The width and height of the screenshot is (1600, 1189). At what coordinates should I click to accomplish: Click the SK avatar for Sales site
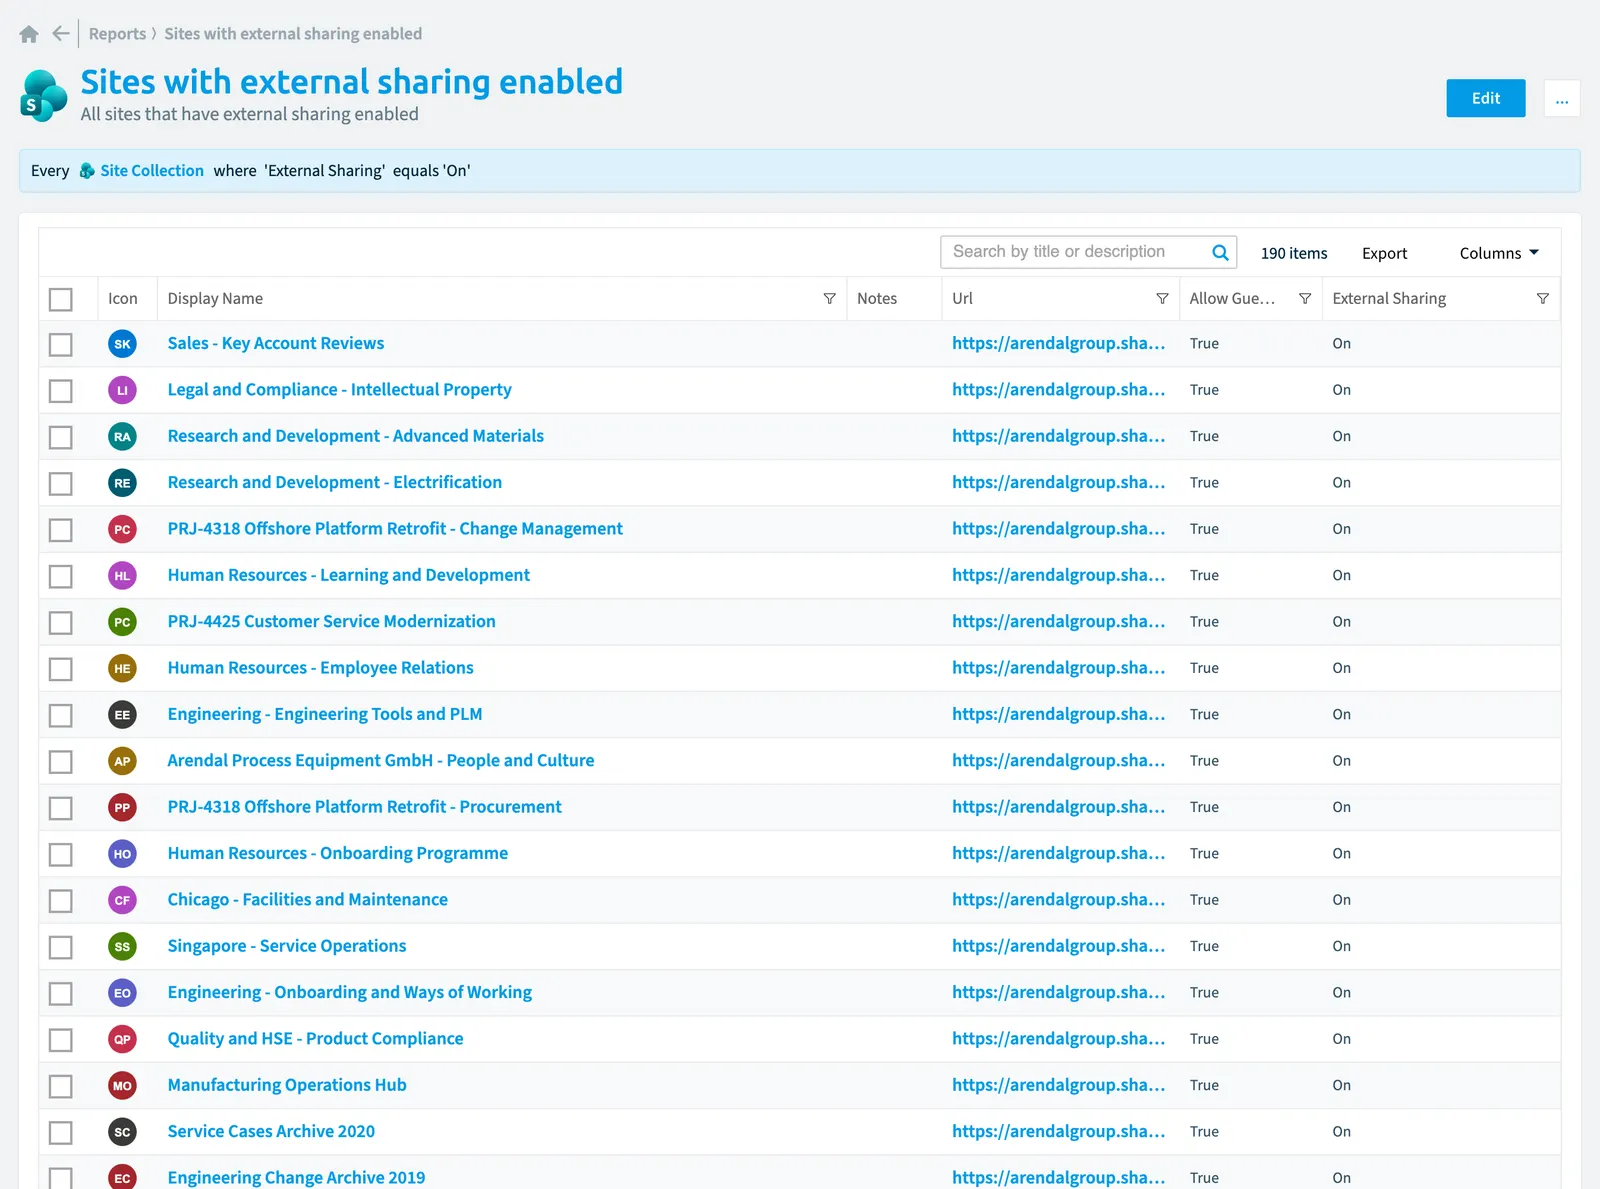pyautogui.click(x=122, y=344)
